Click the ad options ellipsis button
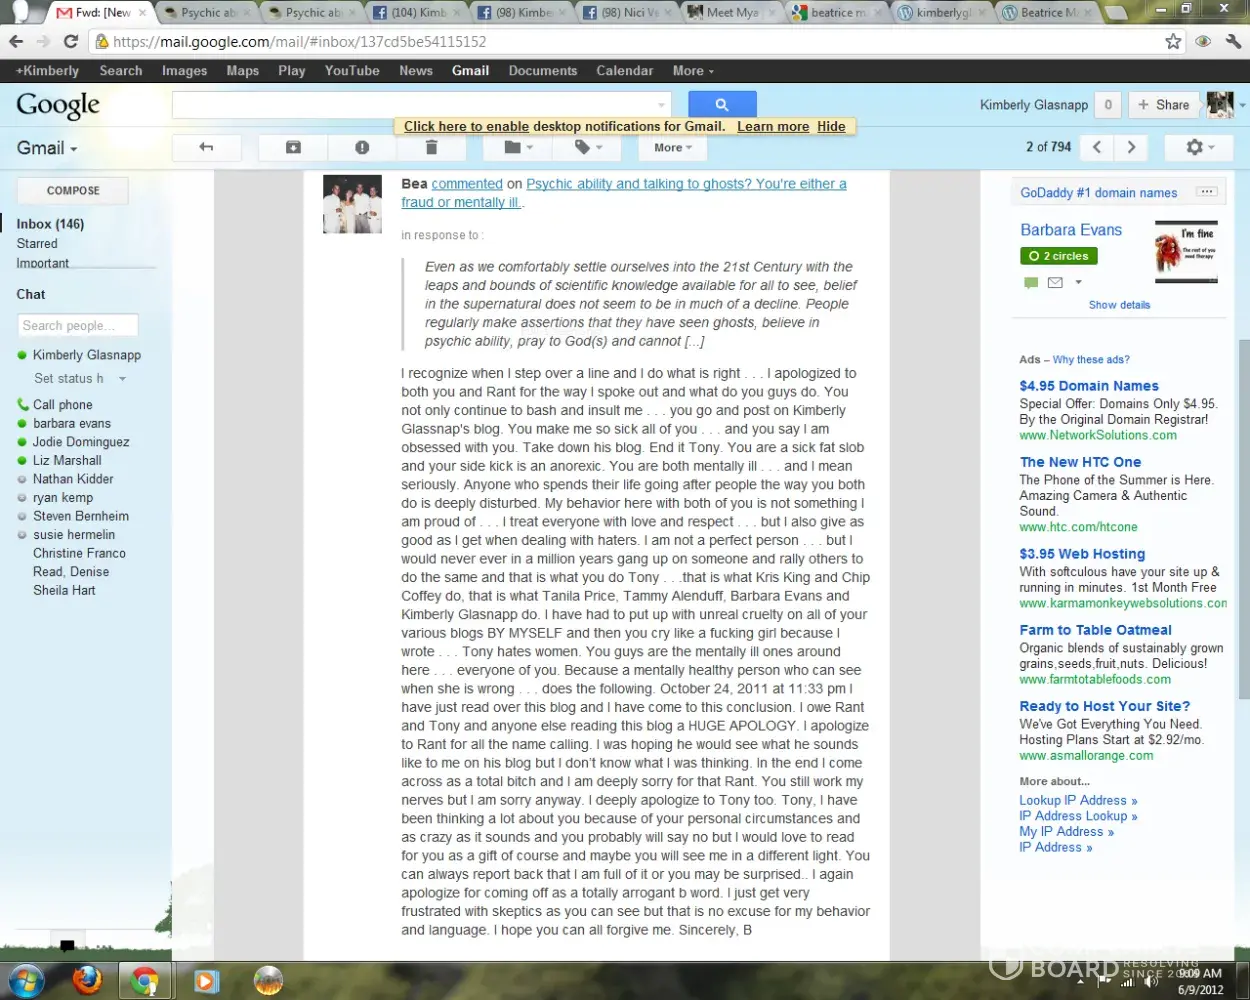Image resolution: width=1250 pixels, height=1000 pixels. click(1207, 192)
